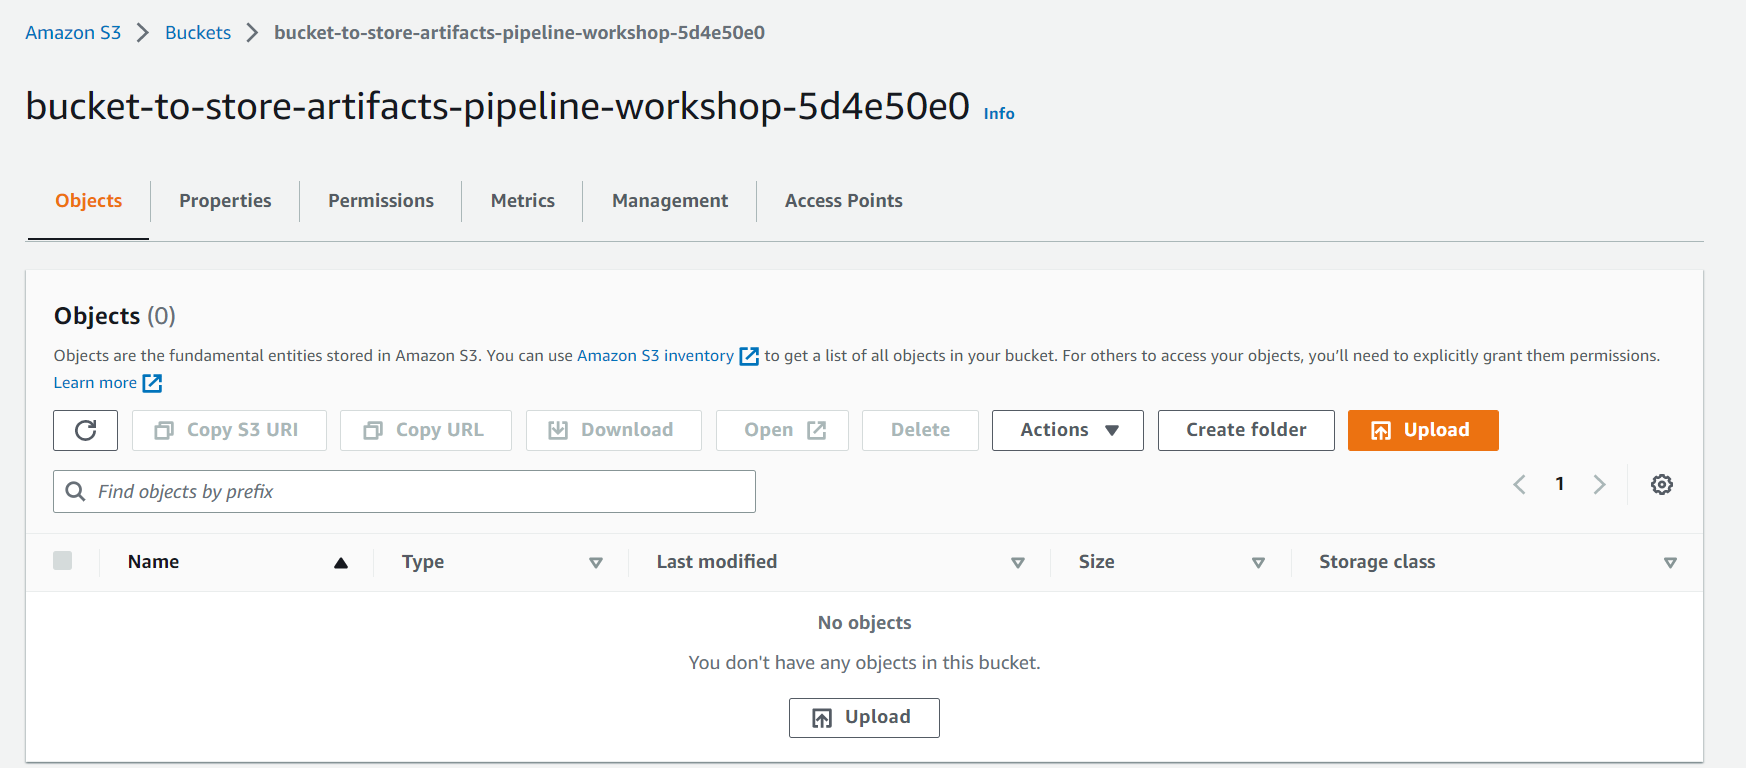Click the Type column header
This screenshot has height=768, width=1746.
tap(423, 562)
